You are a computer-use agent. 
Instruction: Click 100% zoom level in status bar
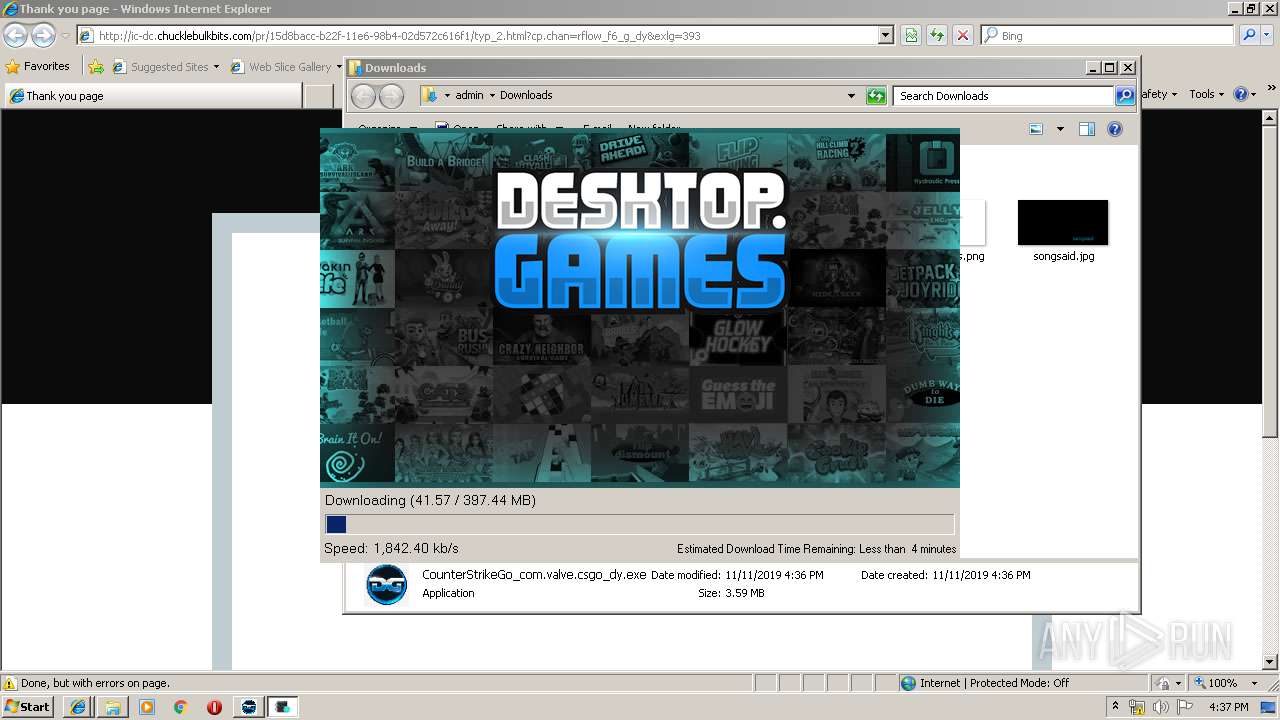[1222, 683]
